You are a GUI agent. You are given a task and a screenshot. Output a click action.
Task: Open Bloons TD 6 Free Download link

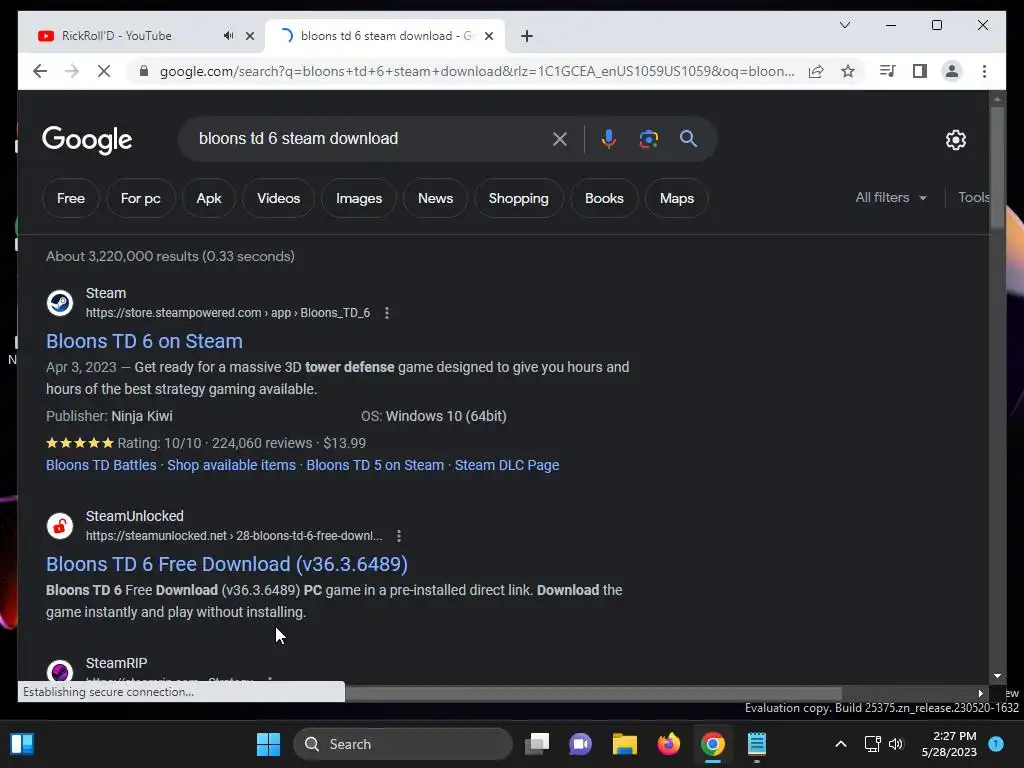(x=227, y=564)
